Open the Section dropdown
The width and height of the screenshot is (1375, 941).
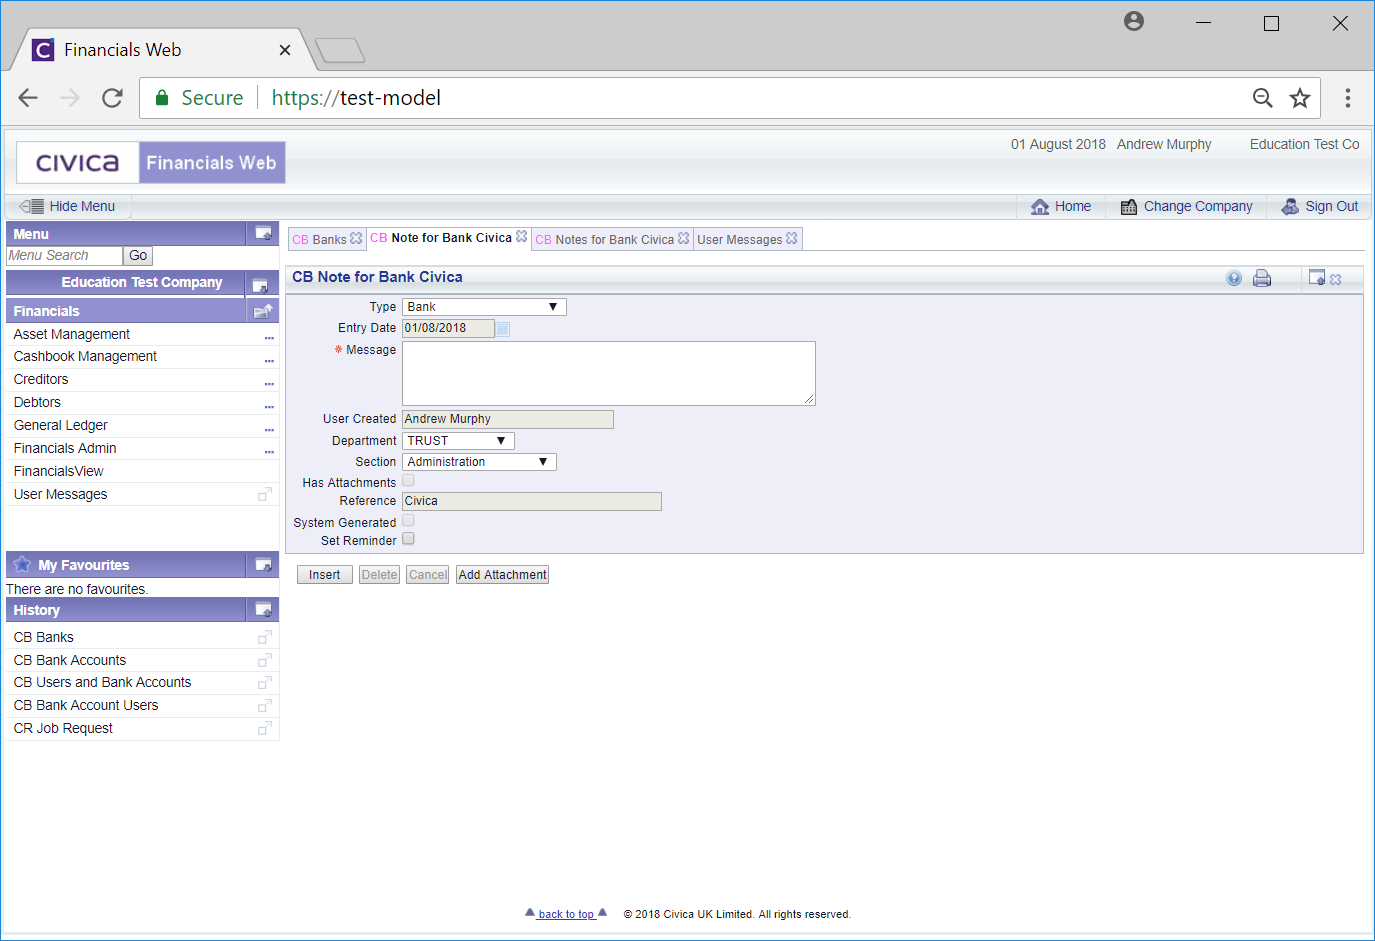pos(479,462)
